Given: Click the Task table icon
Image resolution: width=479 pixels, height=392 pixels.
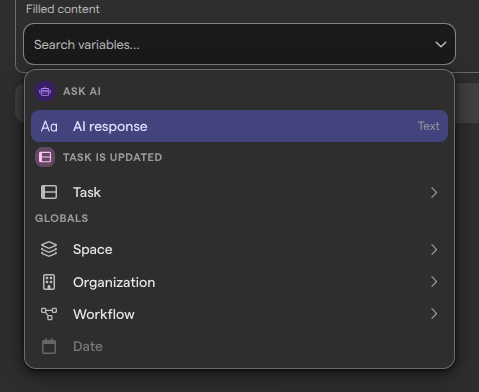Looking at the screenshot, I should pyautogui.click(x=49, y=192).
